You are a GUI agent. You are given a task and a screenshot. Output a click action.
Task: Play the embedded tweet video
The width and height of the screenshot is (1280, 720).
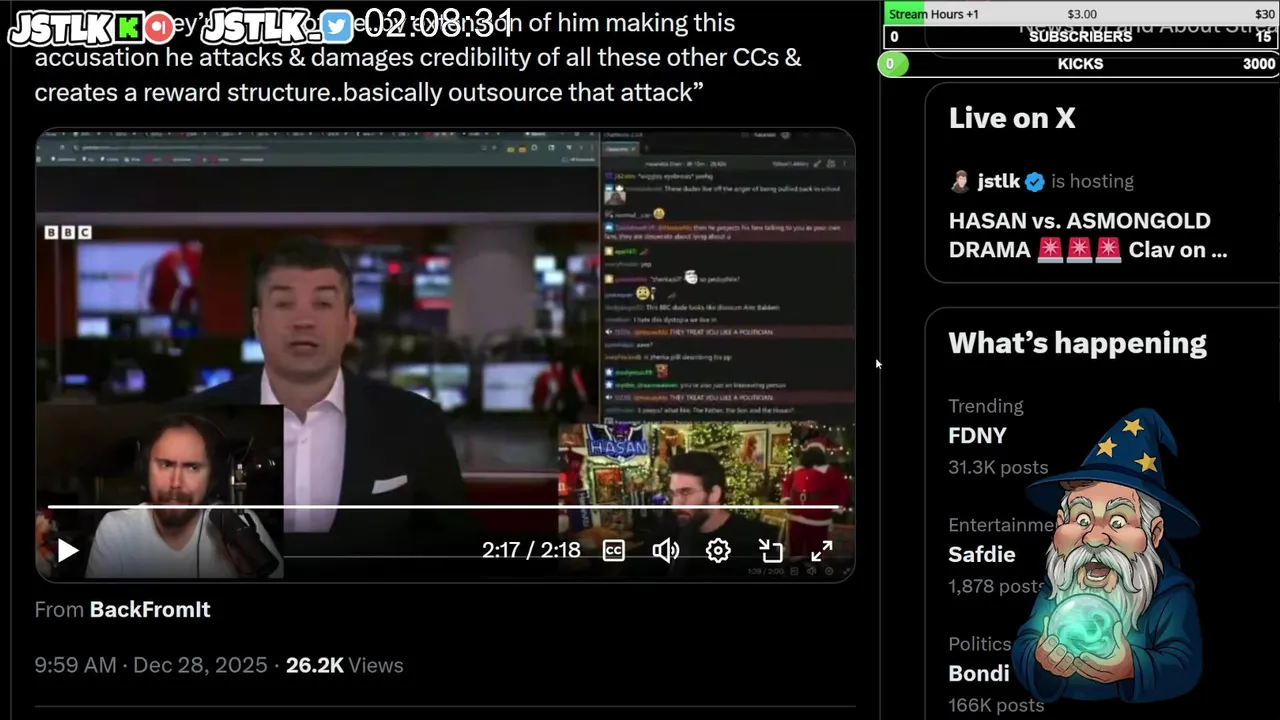click(67, 551)
